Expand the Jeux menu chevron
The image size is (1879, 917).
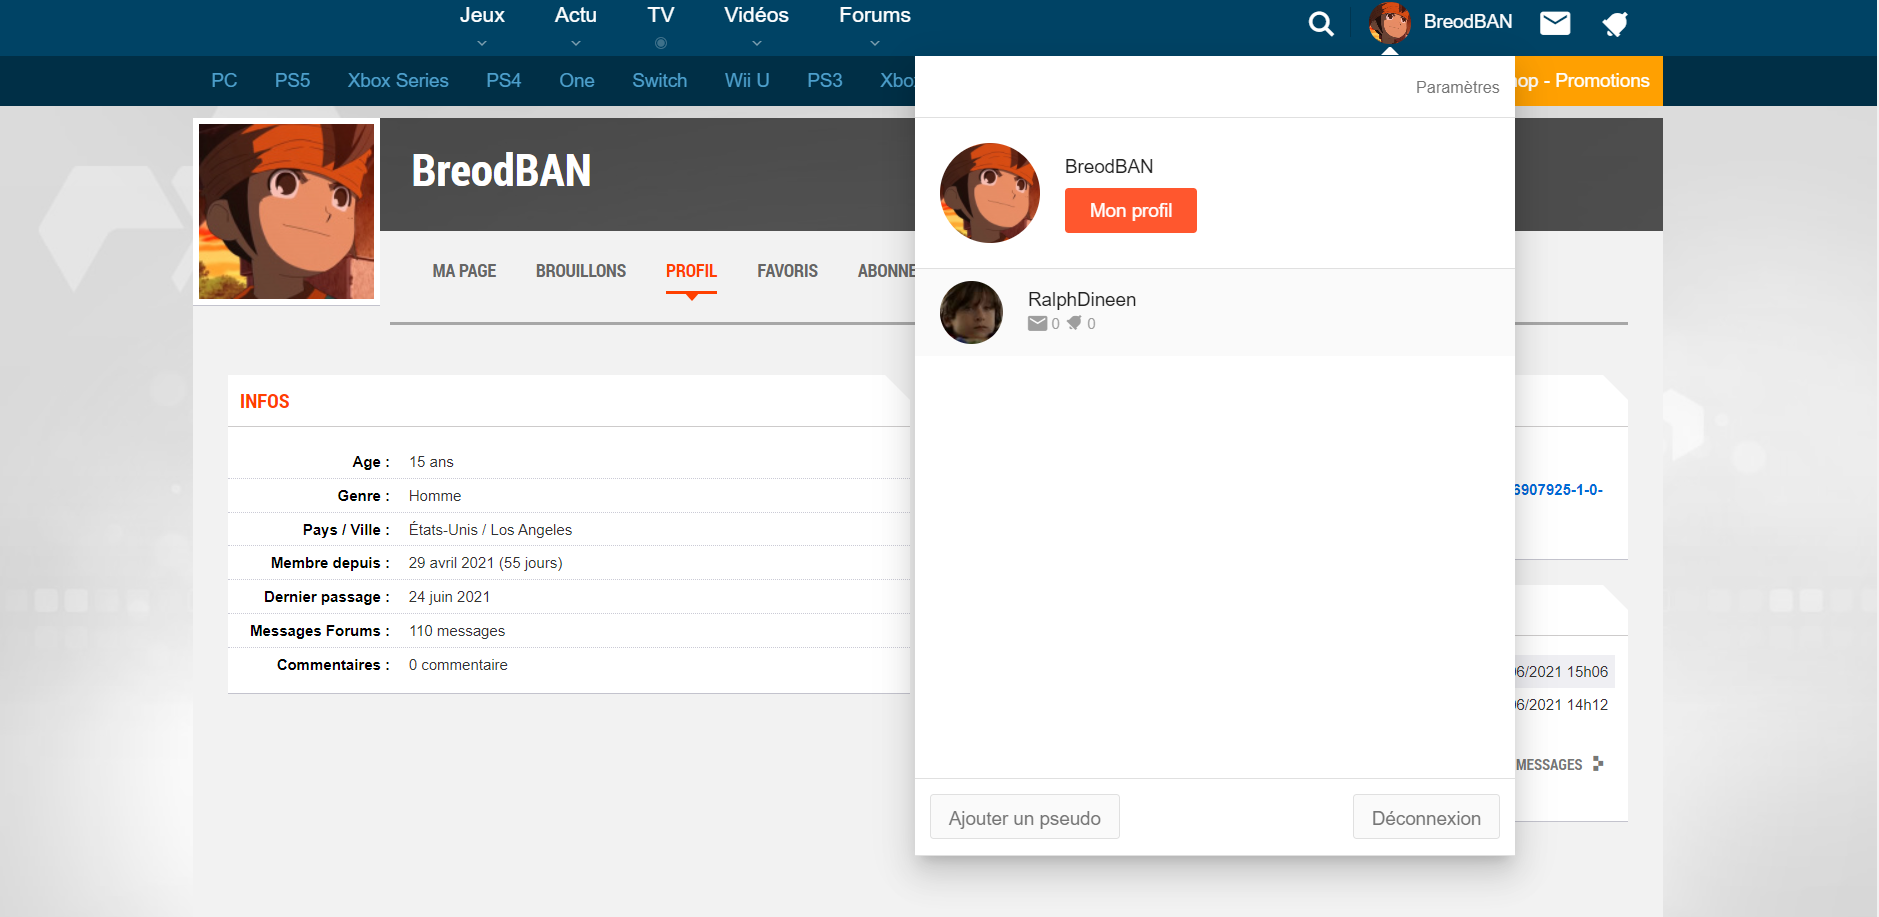click(x=482, y=43)
